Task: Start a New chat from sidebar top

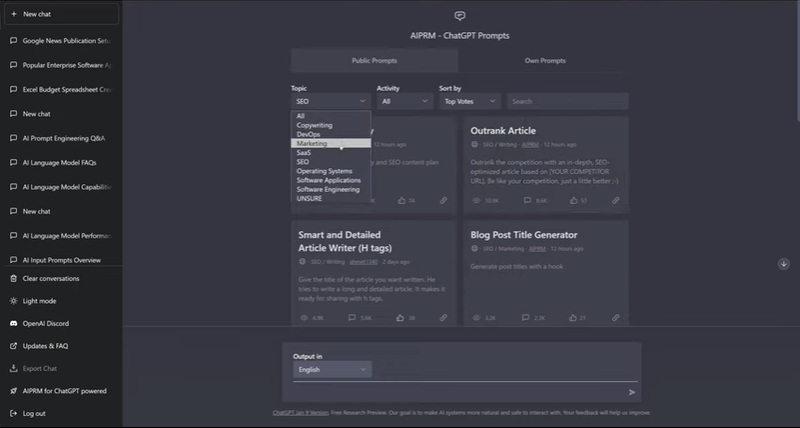Action: click(61, 14)
